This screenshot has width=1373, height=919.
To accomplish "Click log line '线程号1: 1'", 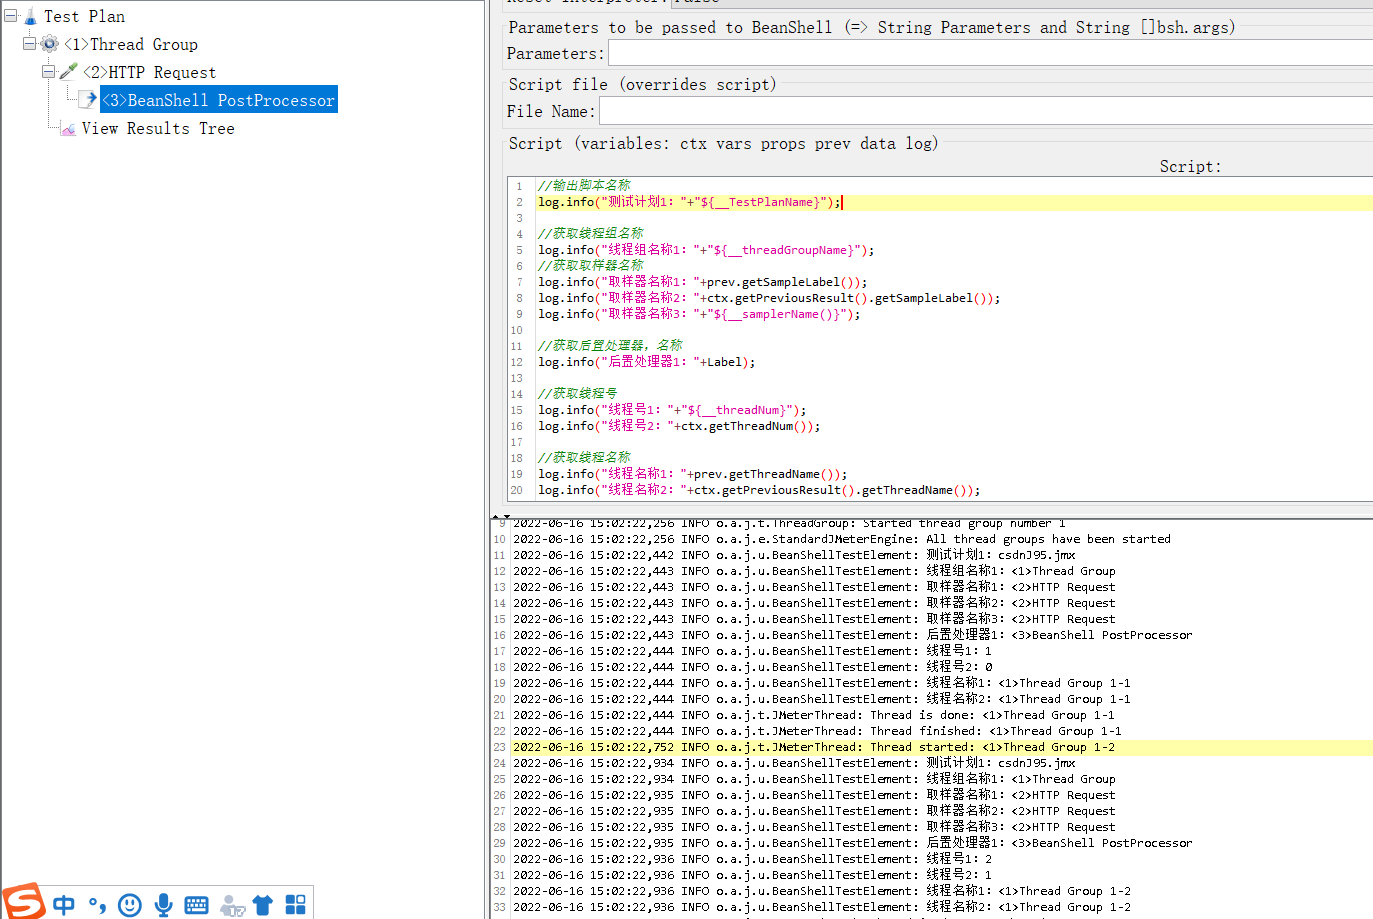I will pyautogui.click(x=753, y=651).
